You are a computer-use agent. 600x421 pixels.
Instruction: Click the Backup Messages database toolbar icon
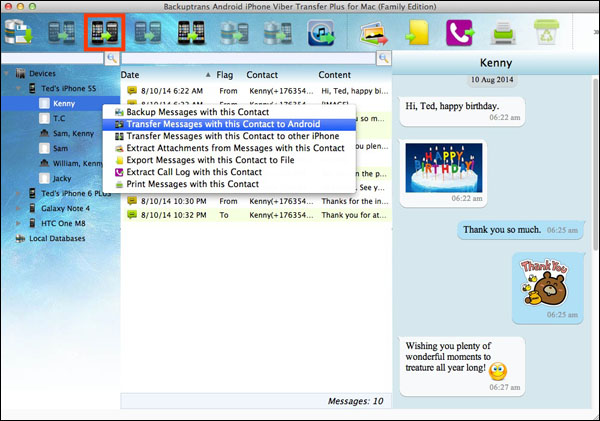coord(19,32)
